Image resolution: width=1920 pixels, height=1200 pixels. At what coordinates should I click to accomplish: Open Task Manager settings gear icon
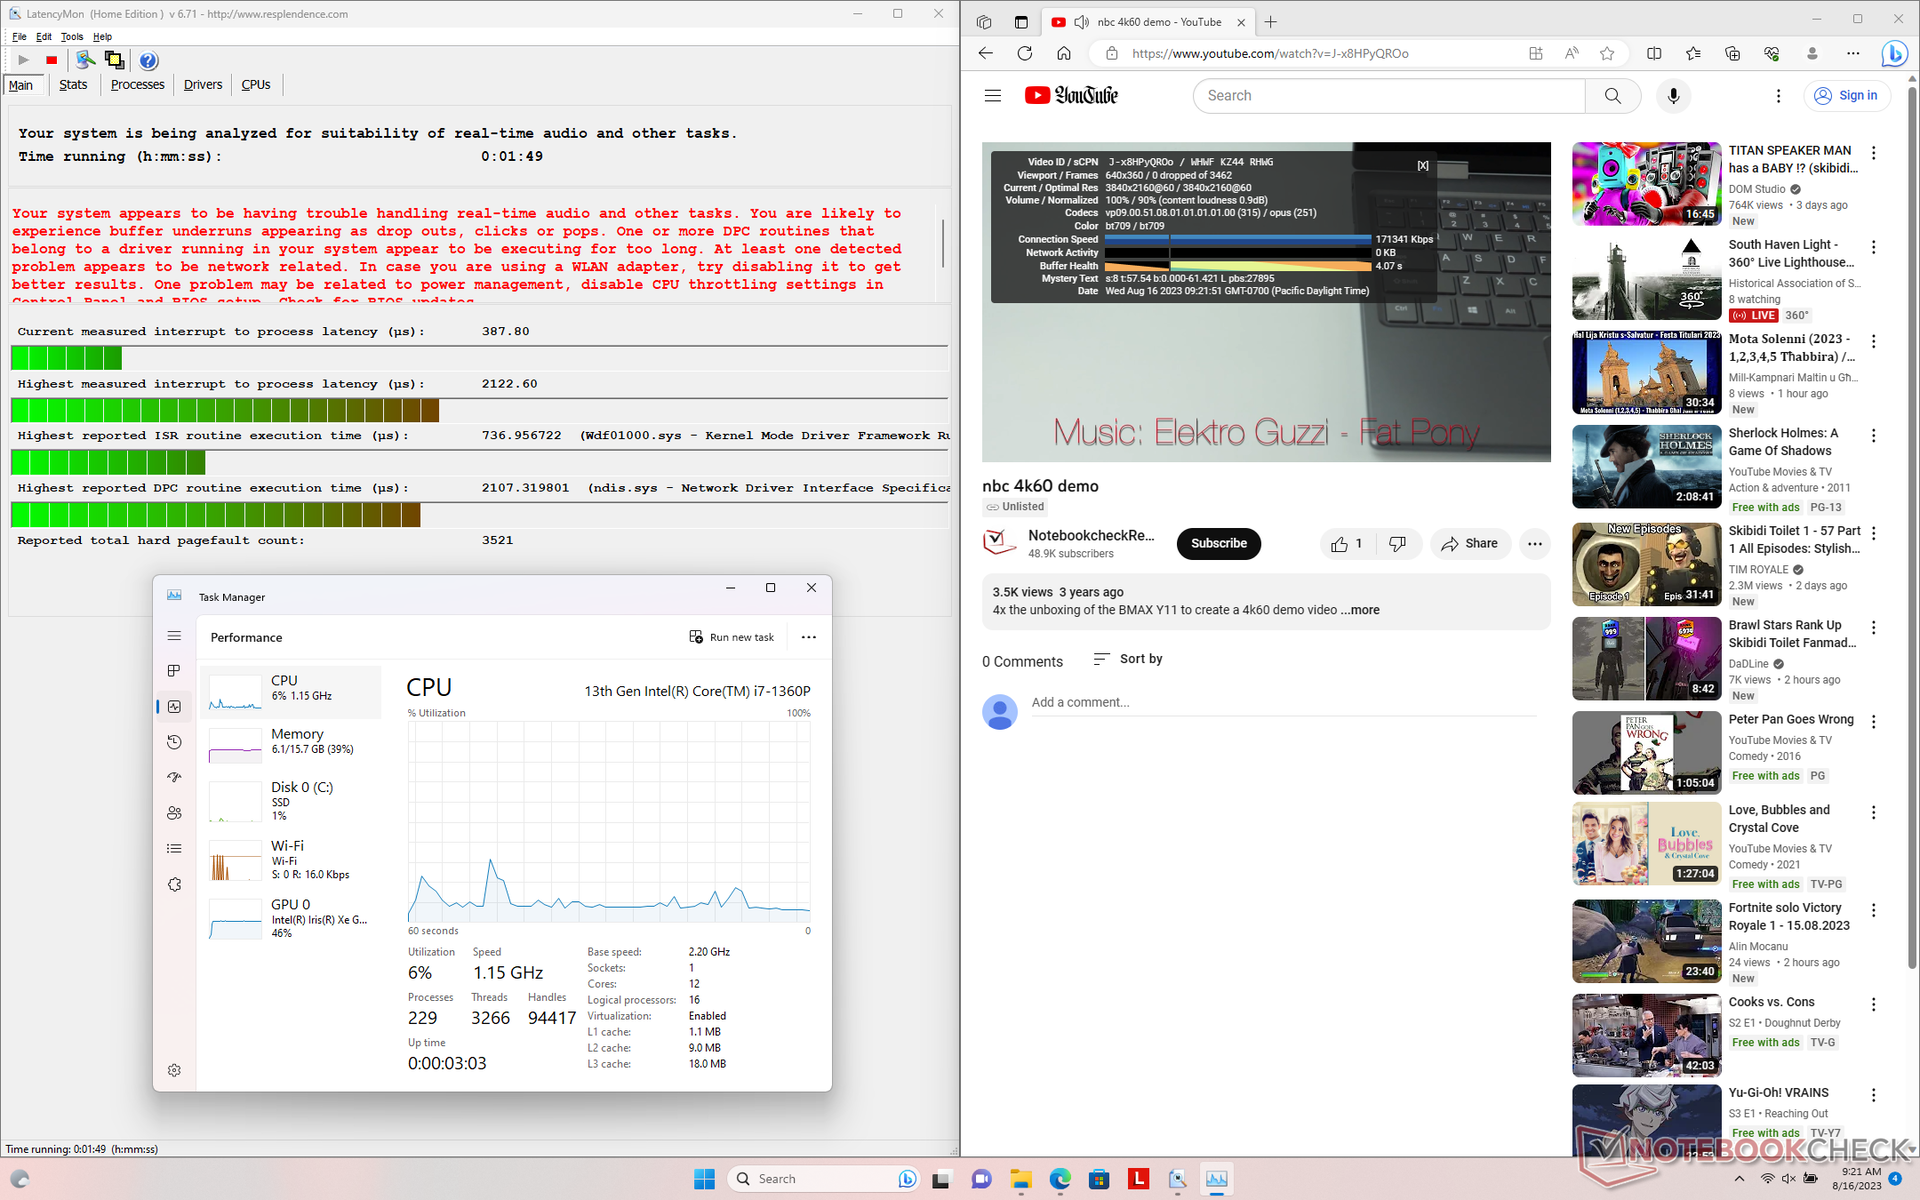pyautogui.click(x=174, y=1070)
